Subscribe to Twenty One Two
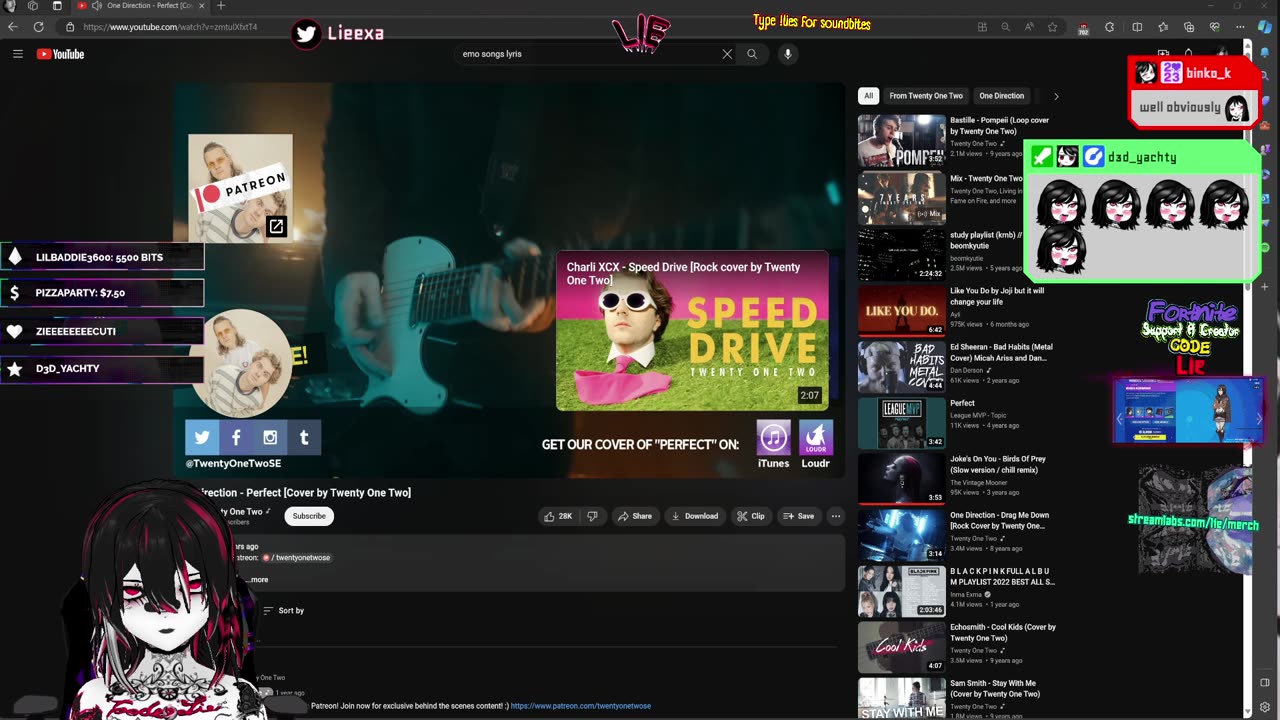 pos(309,516)
